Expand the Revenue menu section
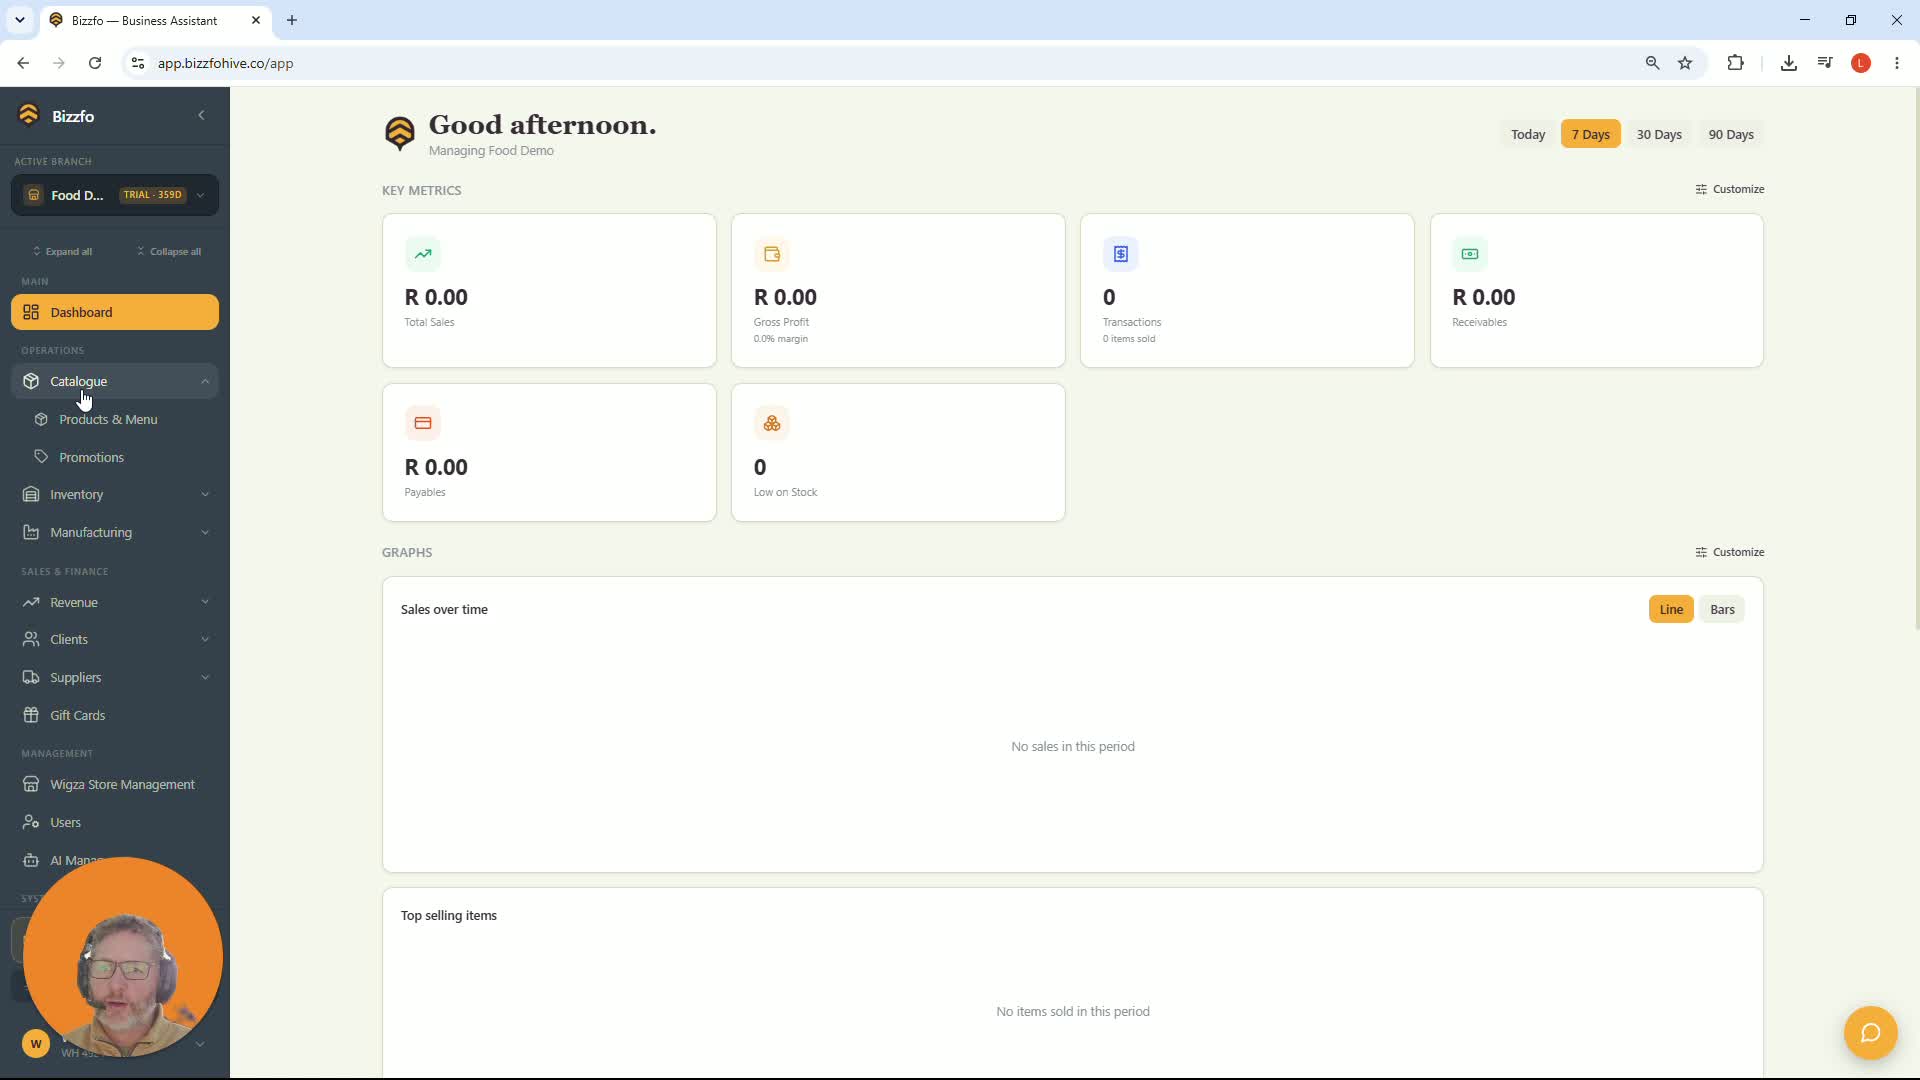This screenshot has height=1080, width=1920. click(115, 602)
